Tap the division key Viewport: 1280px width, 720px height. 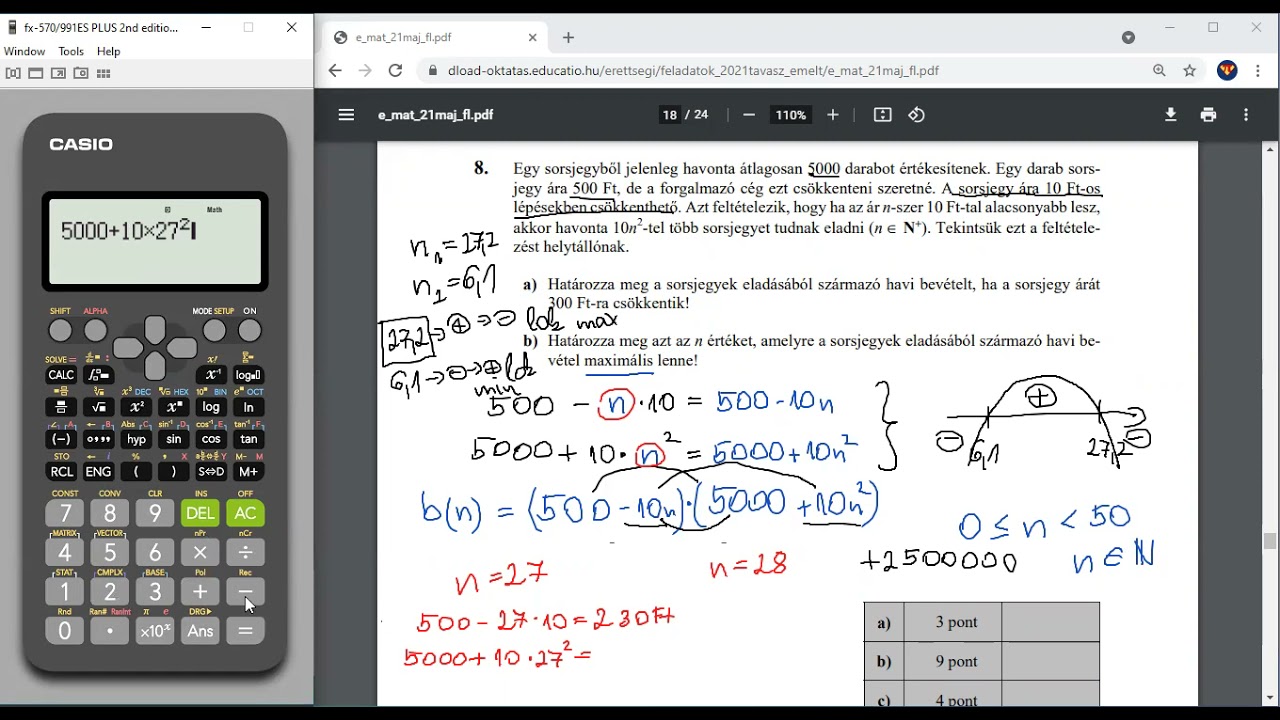point(245,552)
